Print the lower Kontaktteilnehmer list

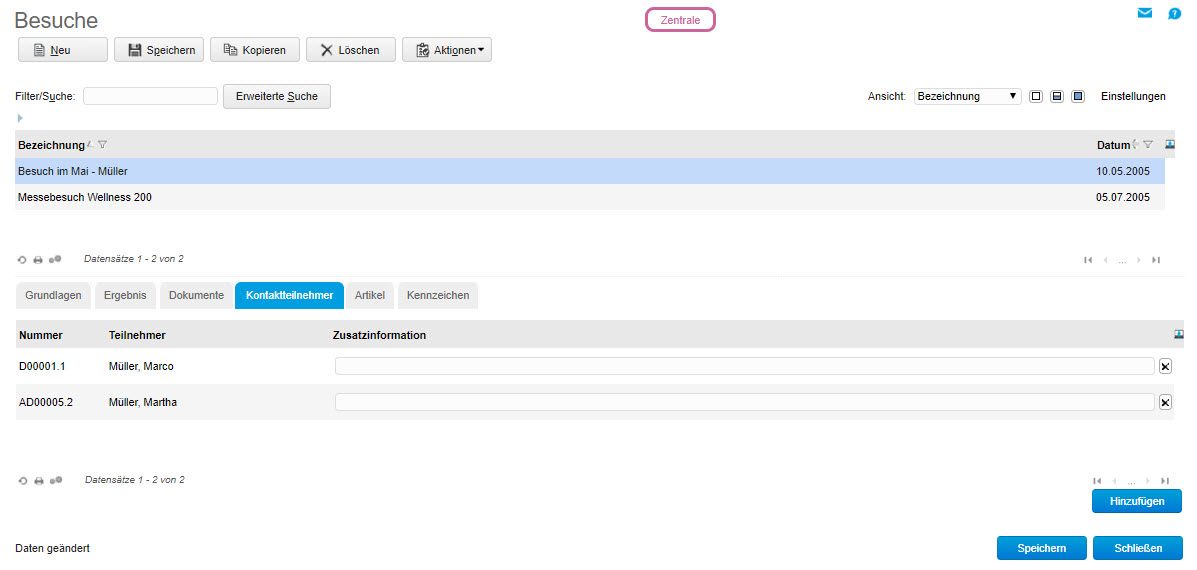click(x=38, y=481)
